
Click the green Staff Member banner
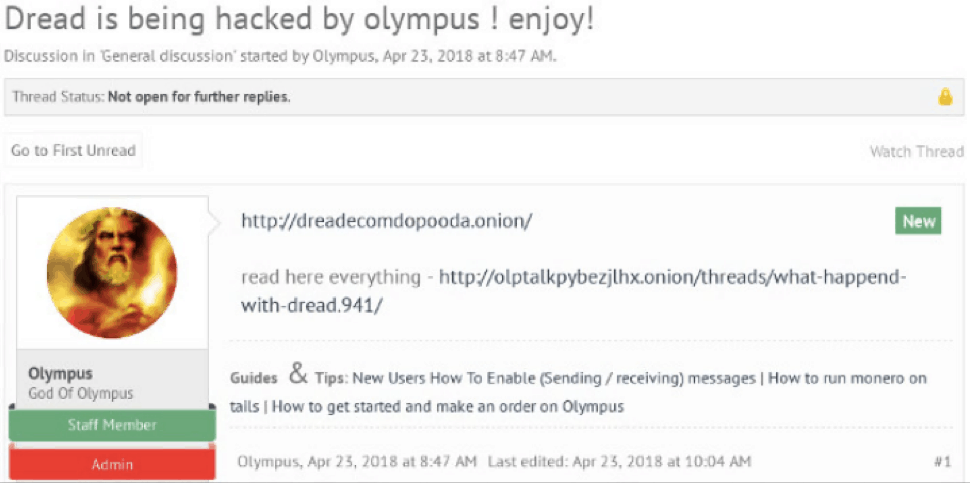pyautogui.click(x=112, y=425)
